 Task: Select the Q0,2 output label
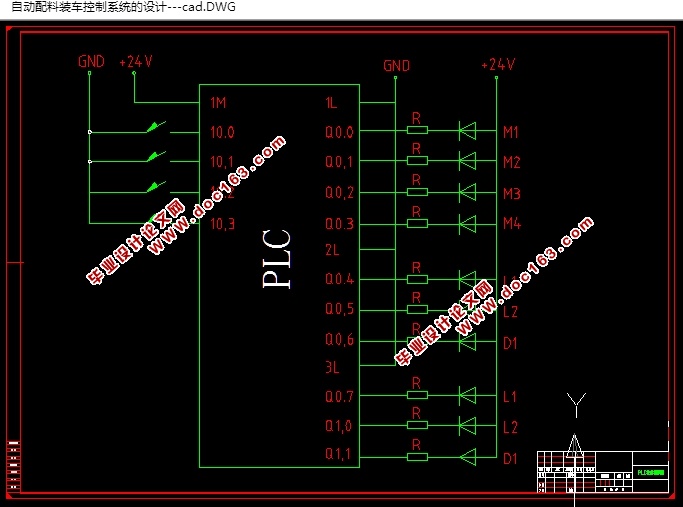click(x=339, y=193)
